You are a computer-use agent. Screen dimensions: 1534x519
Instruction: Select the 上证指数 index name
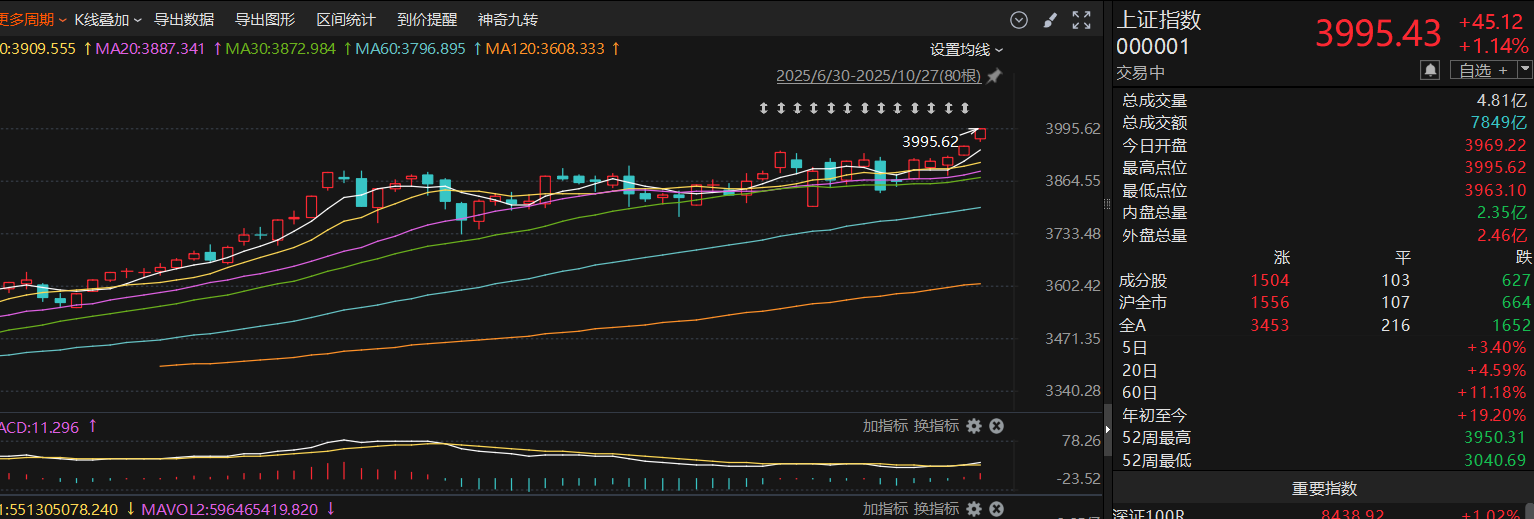(x=1159, y=20)
